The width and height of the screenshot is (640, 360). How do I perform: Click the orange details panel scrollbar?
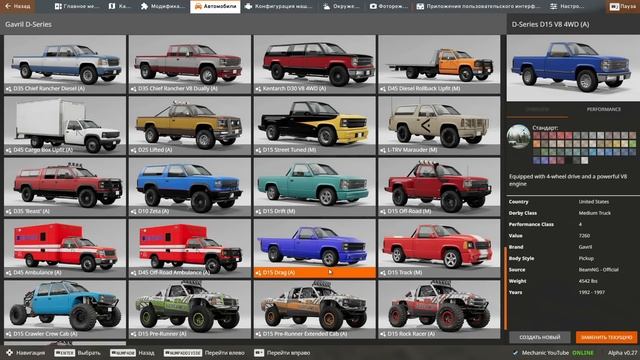pos(505,288)
